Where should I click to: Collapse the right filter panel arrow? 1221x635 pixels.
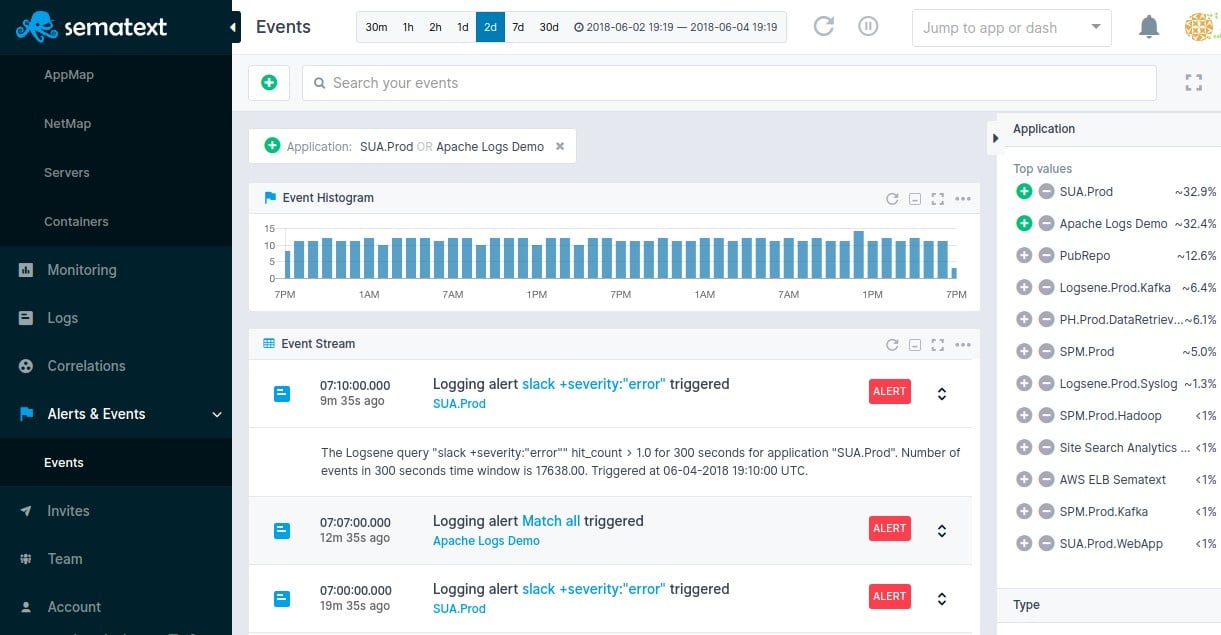[995, 138]
